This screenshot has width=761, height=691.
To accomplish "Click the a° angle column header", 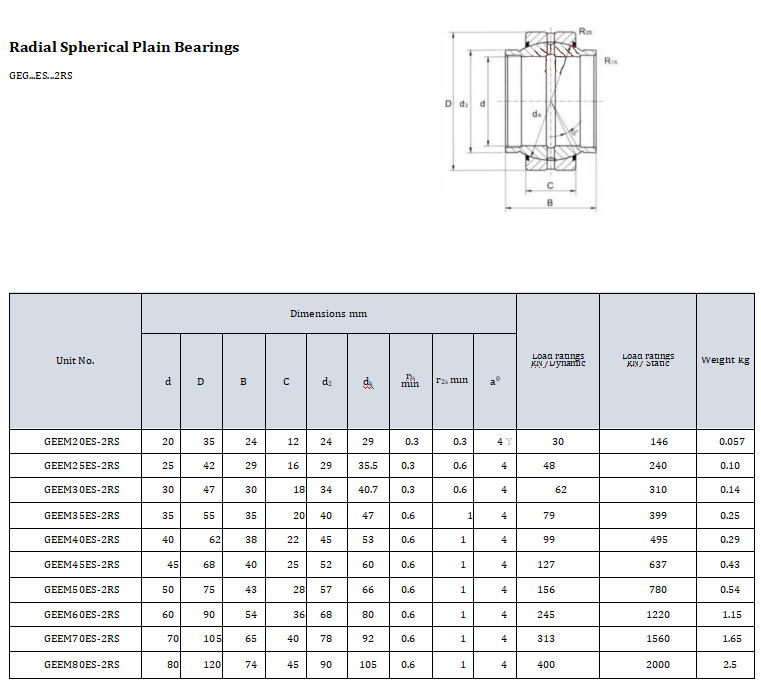I will tap(494, 381).
